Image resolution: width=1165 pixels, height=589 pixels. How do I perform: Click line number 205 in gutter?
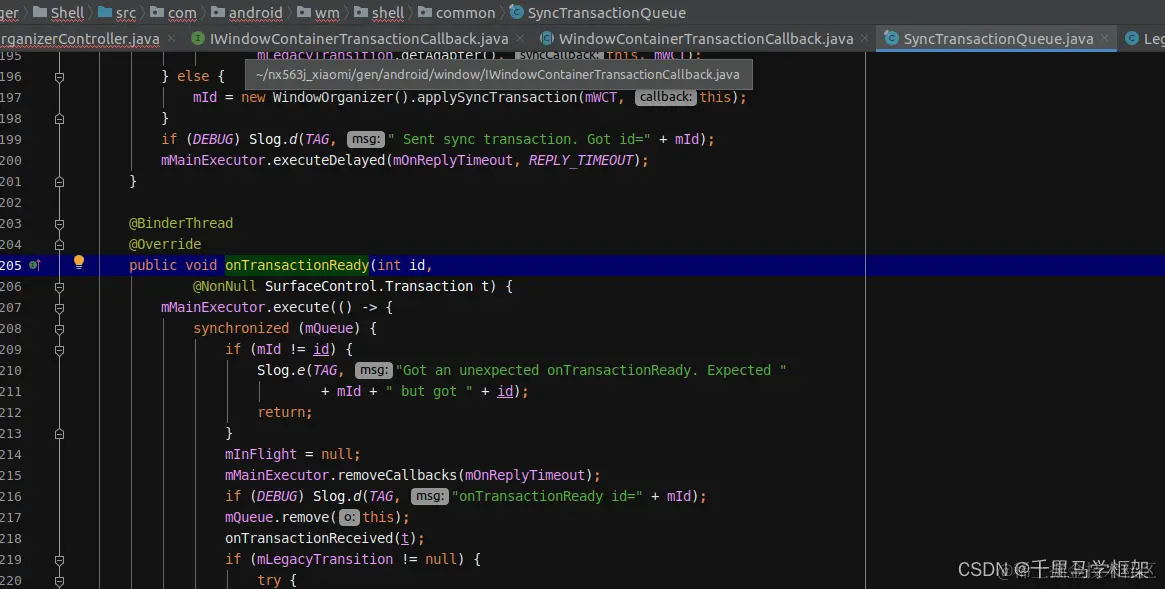[11, 265]
